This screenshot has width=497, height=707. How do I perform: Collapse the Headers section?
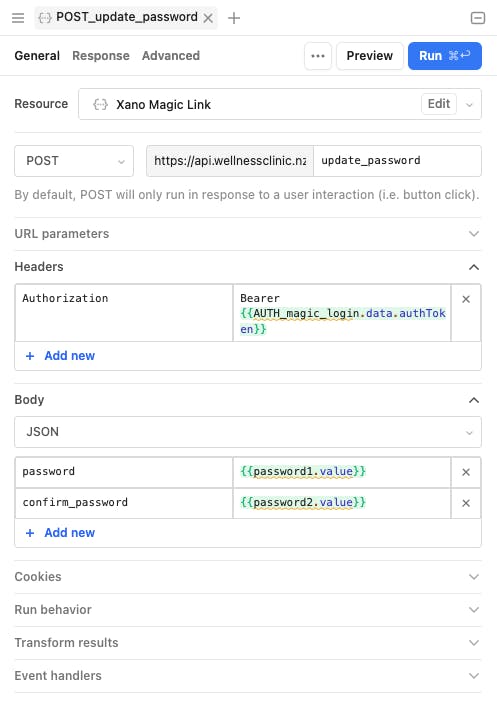(x=474, y=267)
